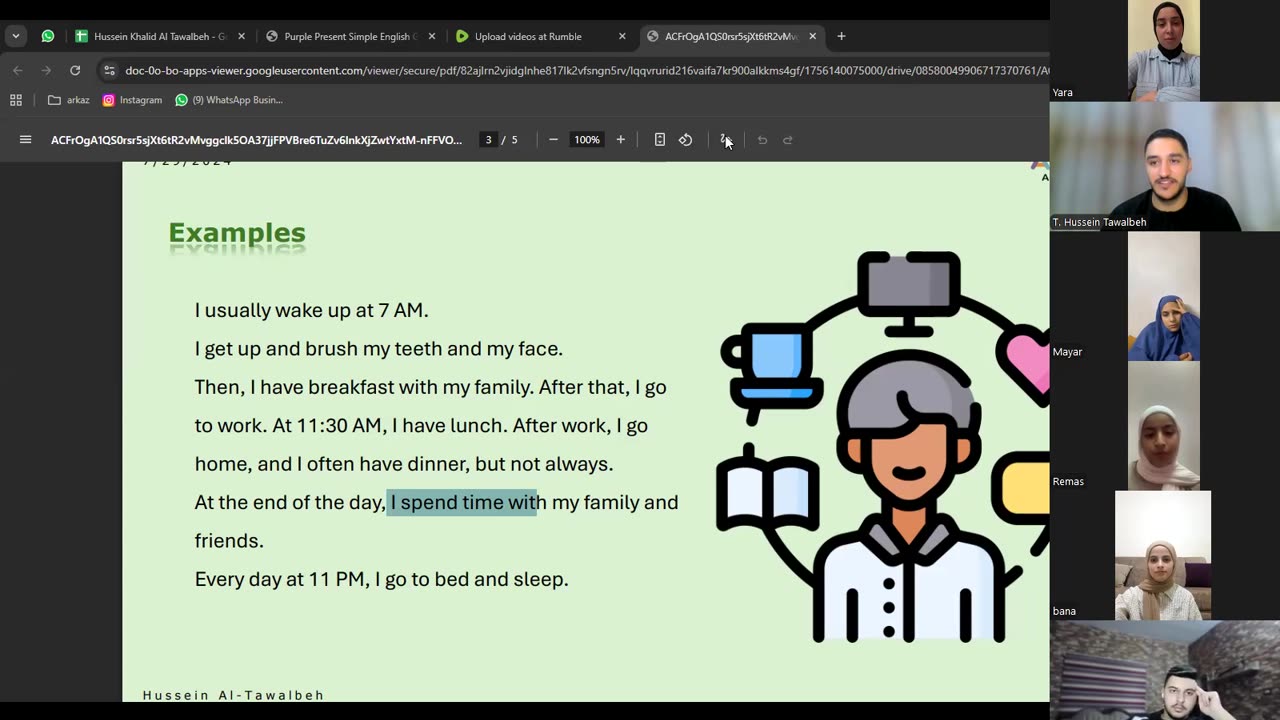Click the person illustration in the slide

(907, 495)
